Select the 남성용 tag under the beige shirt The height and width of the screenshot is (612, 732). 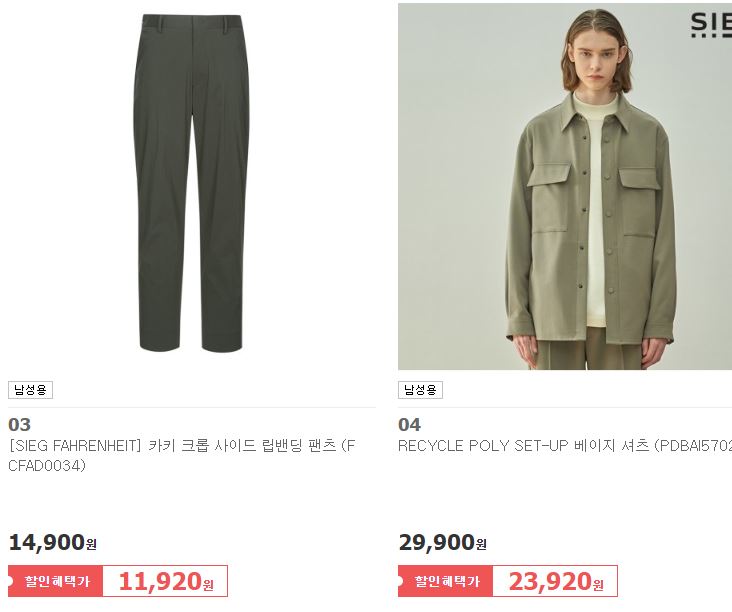420,390
